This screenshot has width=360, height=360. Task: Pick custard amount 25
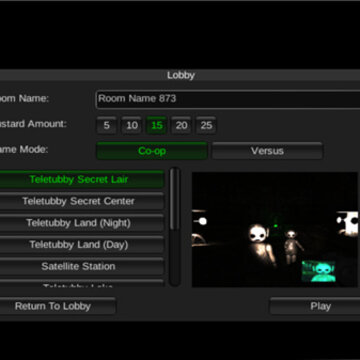[206, 125]
